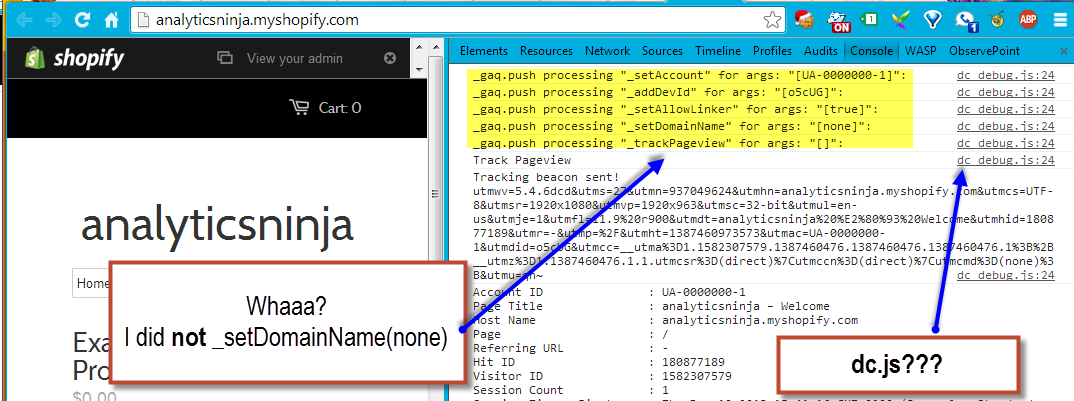Click the colorful feather extension icon
Image resolution: width=1074 pixels, height=401 pixels.
(901, 20)
